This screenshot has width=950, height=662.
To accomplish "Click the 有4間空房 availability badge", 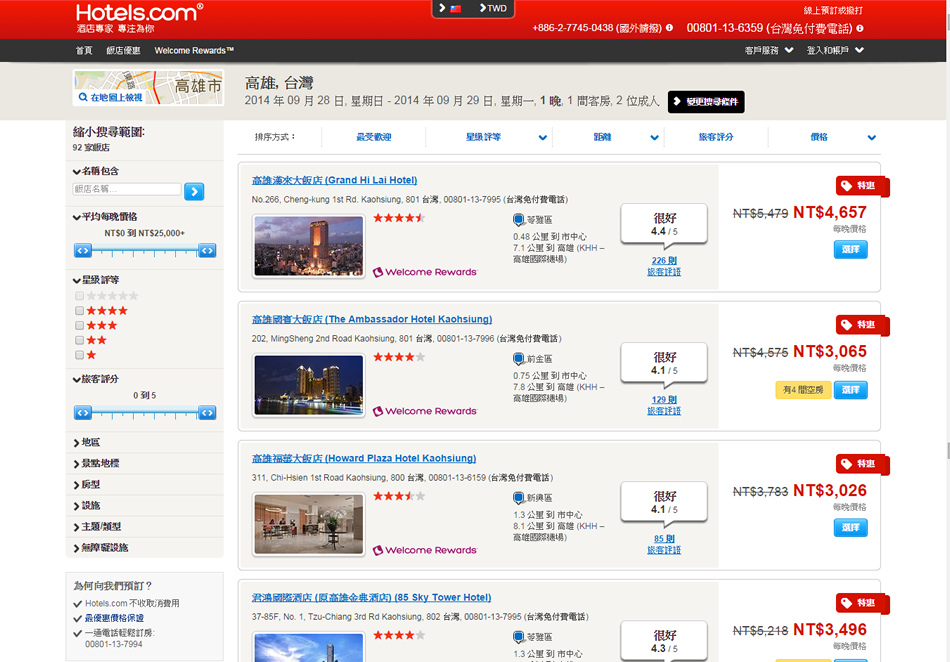I will (803, 389).
